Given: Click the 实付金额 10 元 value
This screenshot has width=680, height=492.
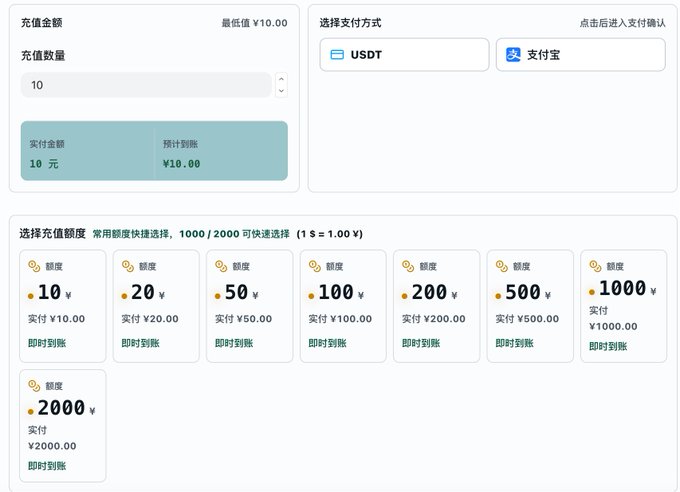Looking at the screenshot, I should tap(44, 164).
